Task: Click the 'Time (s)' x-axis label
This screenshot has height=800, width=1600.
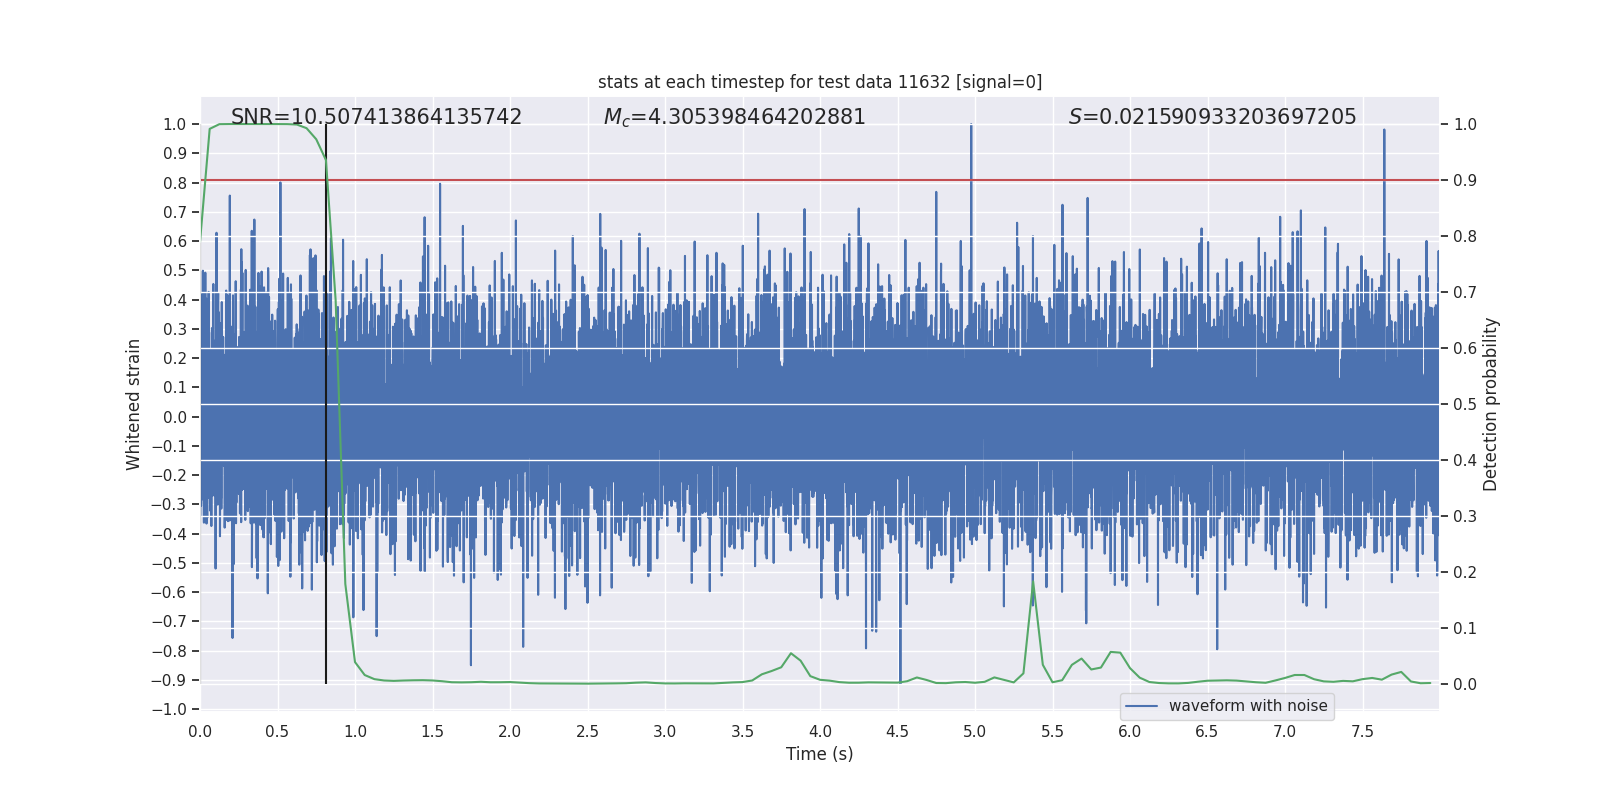Action: [x=819, y=754]
